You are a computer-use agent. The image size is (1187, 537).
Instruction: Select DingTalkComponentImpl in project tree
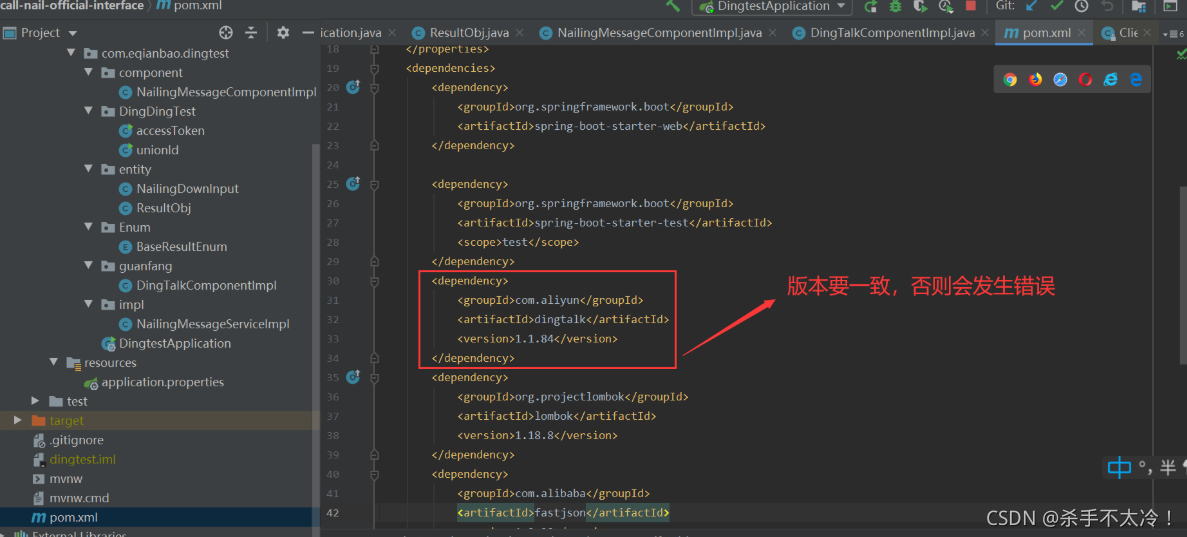[206, 286]
